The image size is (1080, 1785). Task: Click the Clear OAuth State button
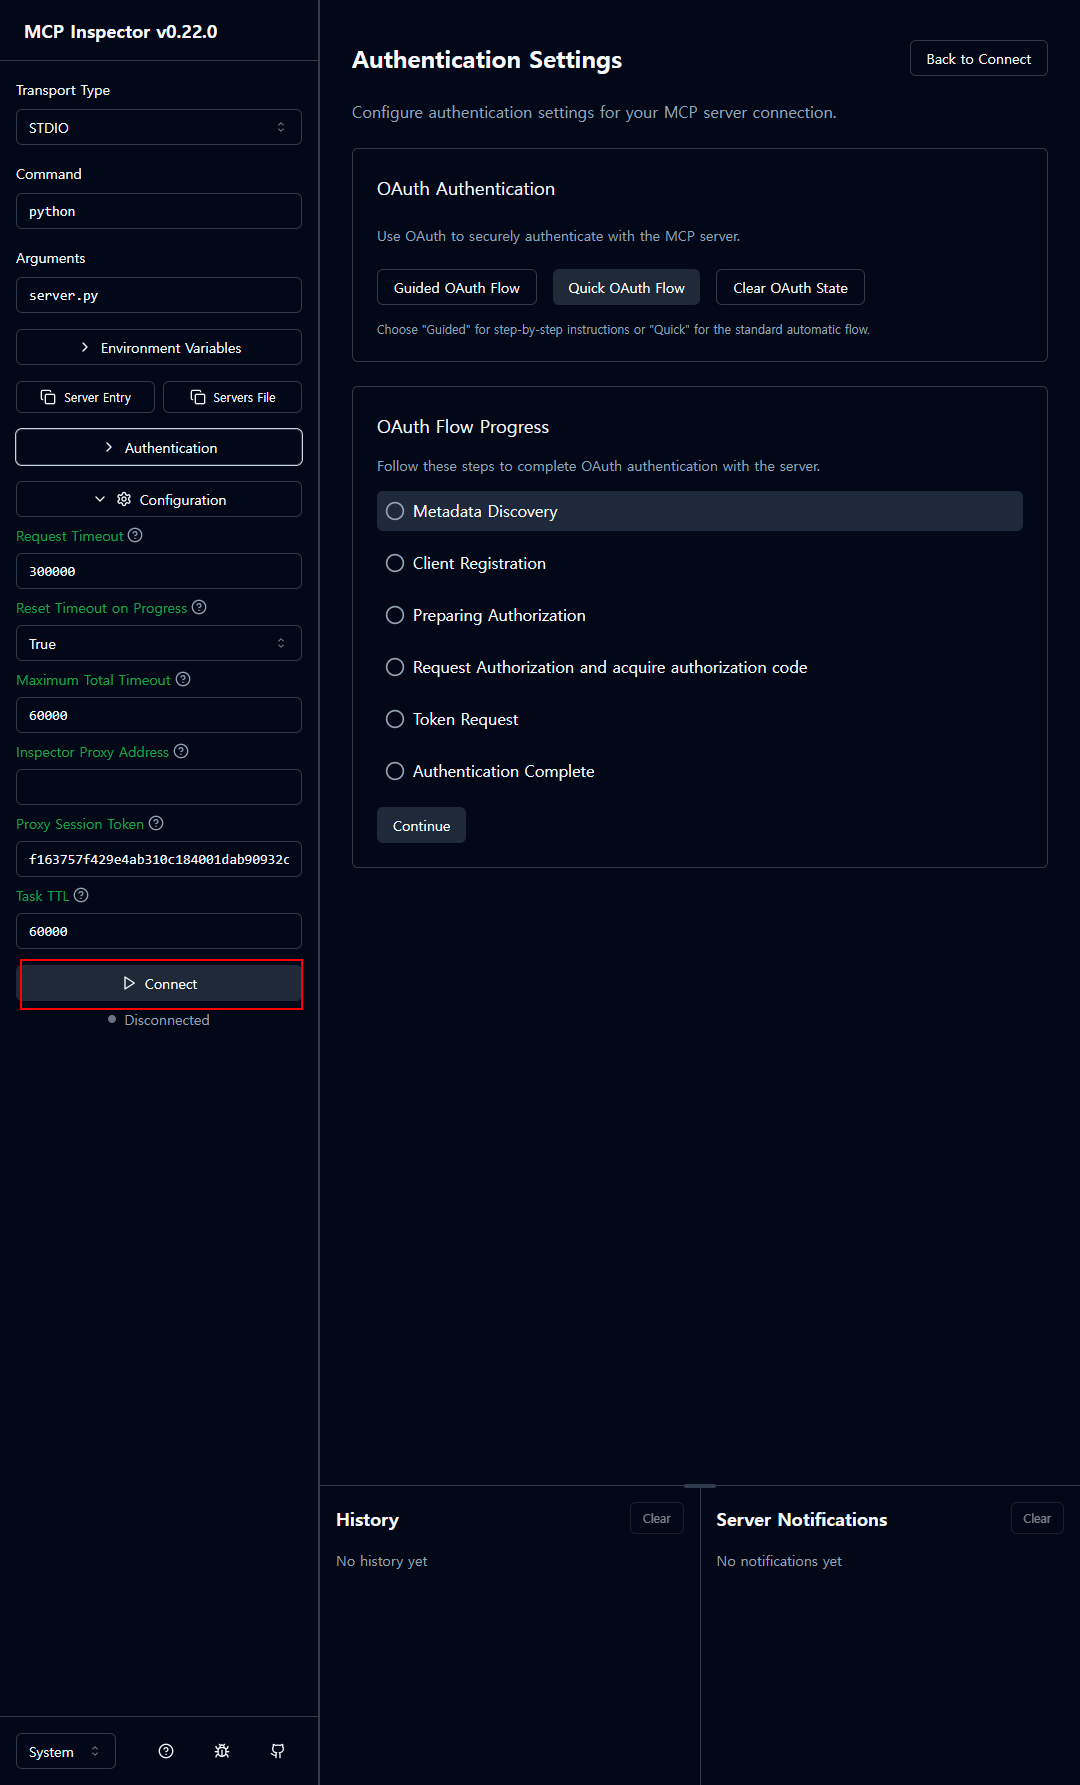(790, 287)
